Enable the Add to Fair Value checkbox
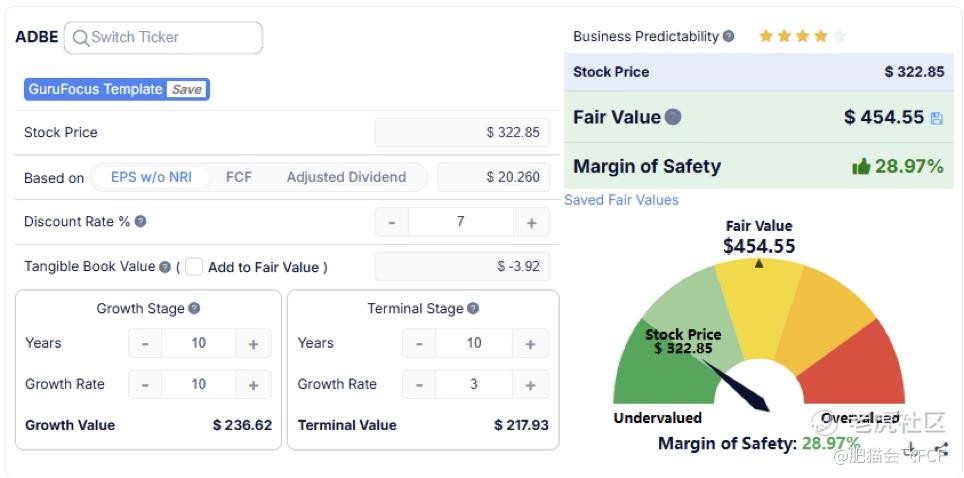The width and height of the screenshot is (964, 478). point(194,267)
